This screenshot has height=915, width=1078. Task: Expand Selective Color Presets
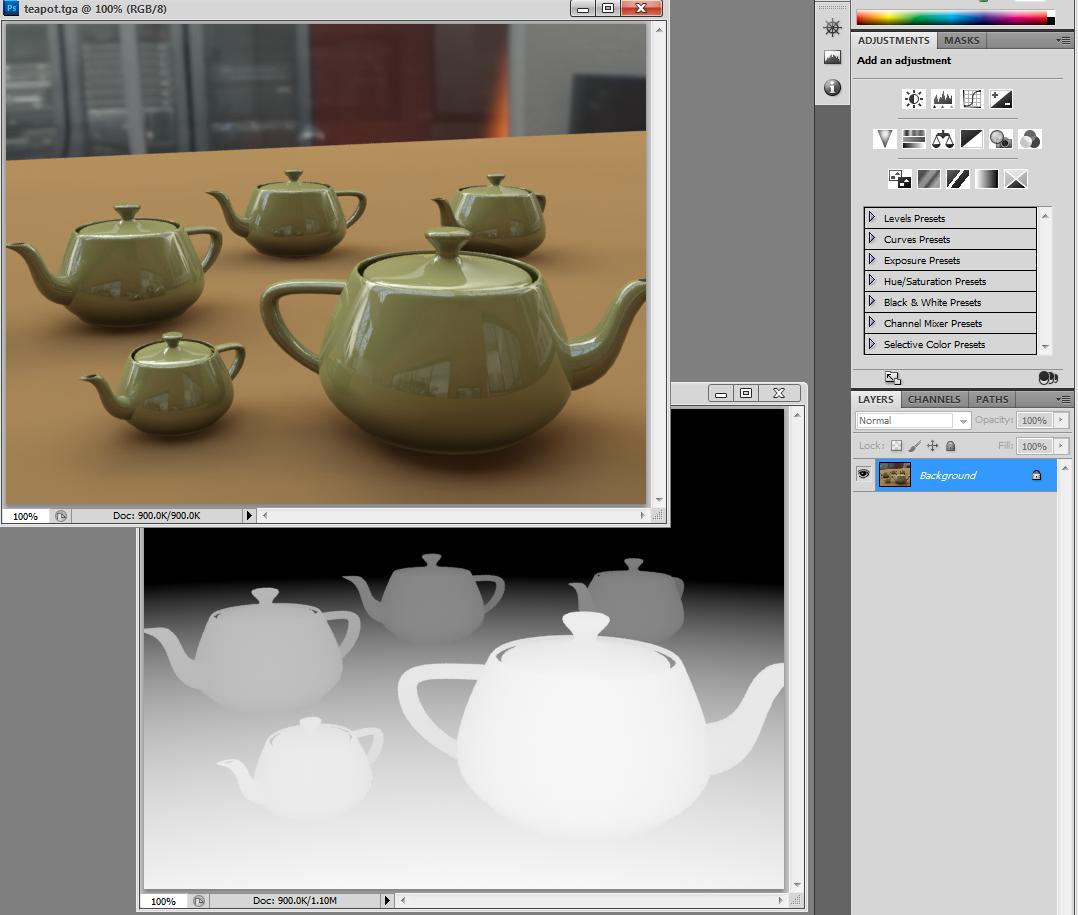872,343
